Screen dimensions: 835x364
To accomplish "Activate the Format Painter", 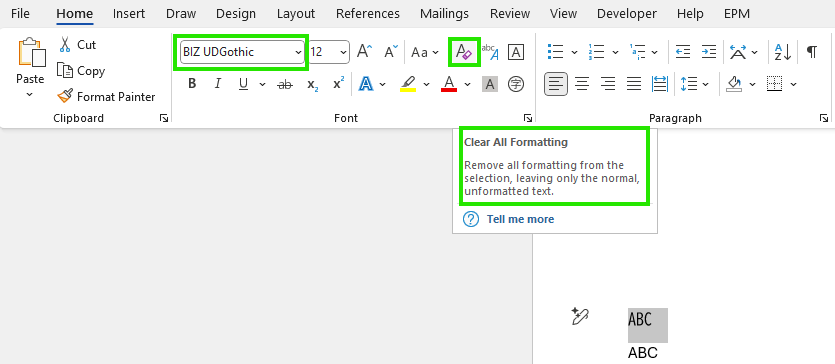I will point(107,96).
